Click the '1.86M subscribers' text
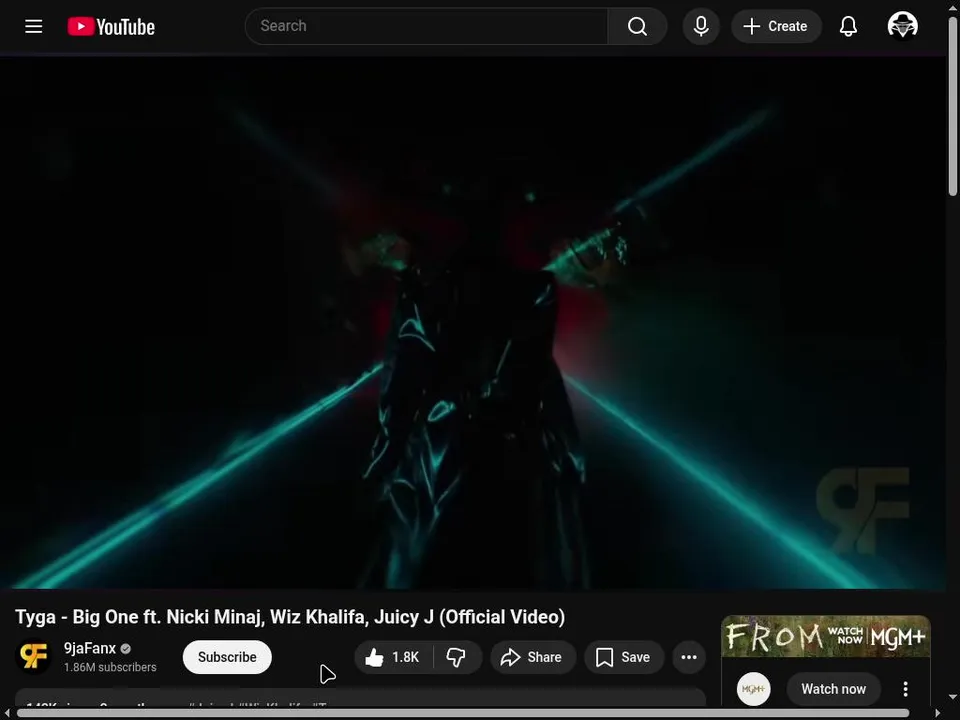Viewport: 960px width, 720px height. [x=110, y=667]
